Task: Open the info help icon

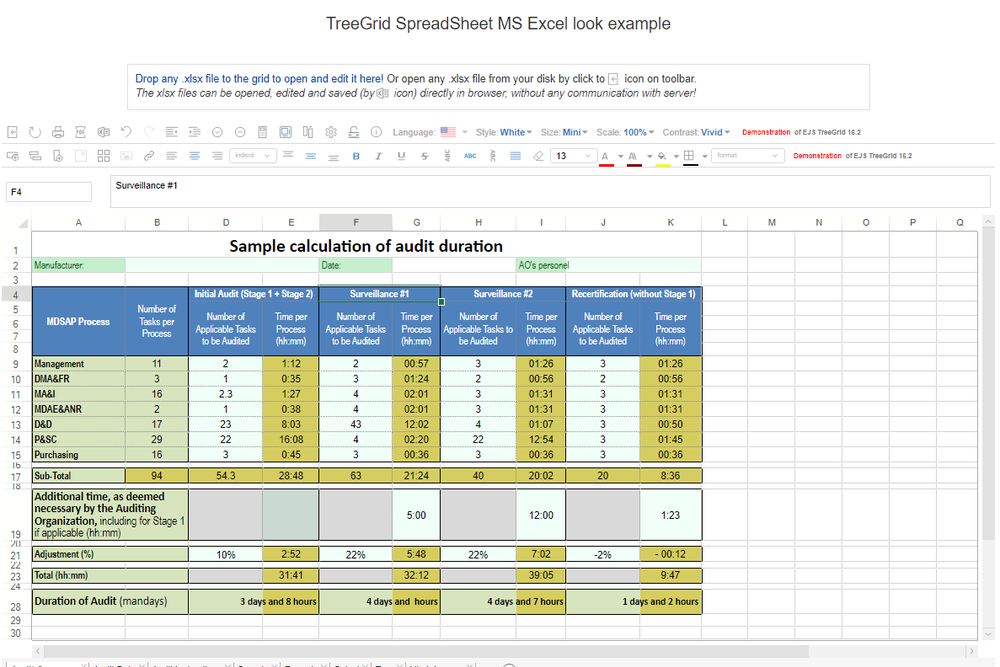Action: [376, 132]
